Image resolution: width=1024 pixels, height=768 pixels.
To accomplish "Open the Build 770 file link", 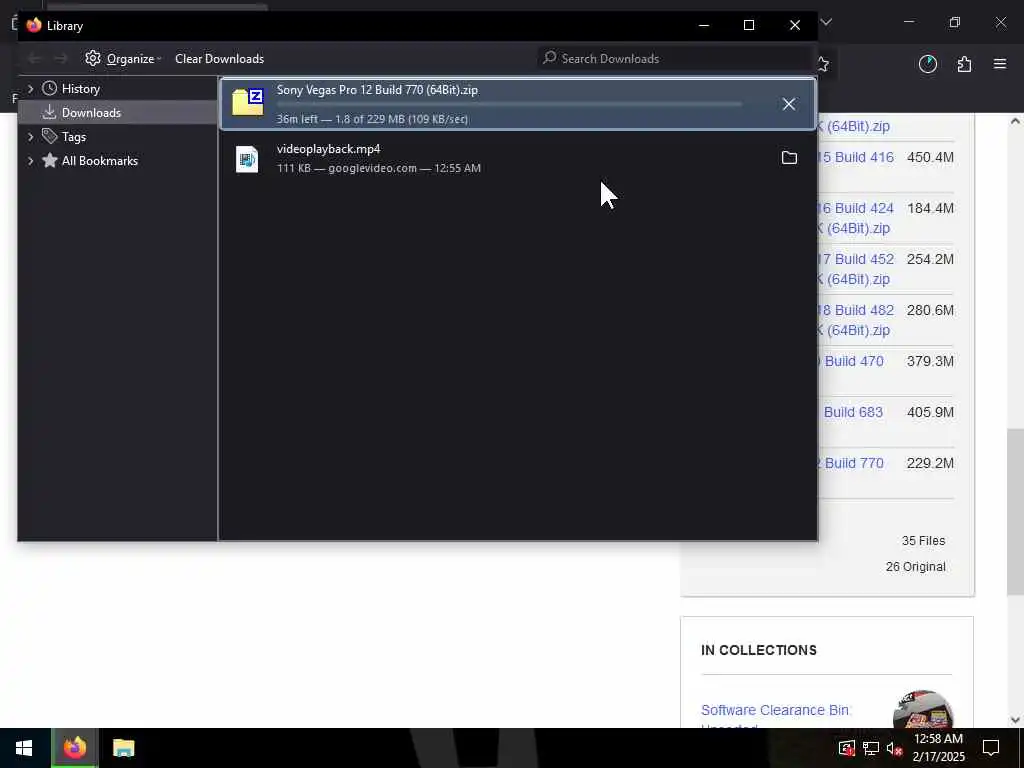I will [851, 463].
